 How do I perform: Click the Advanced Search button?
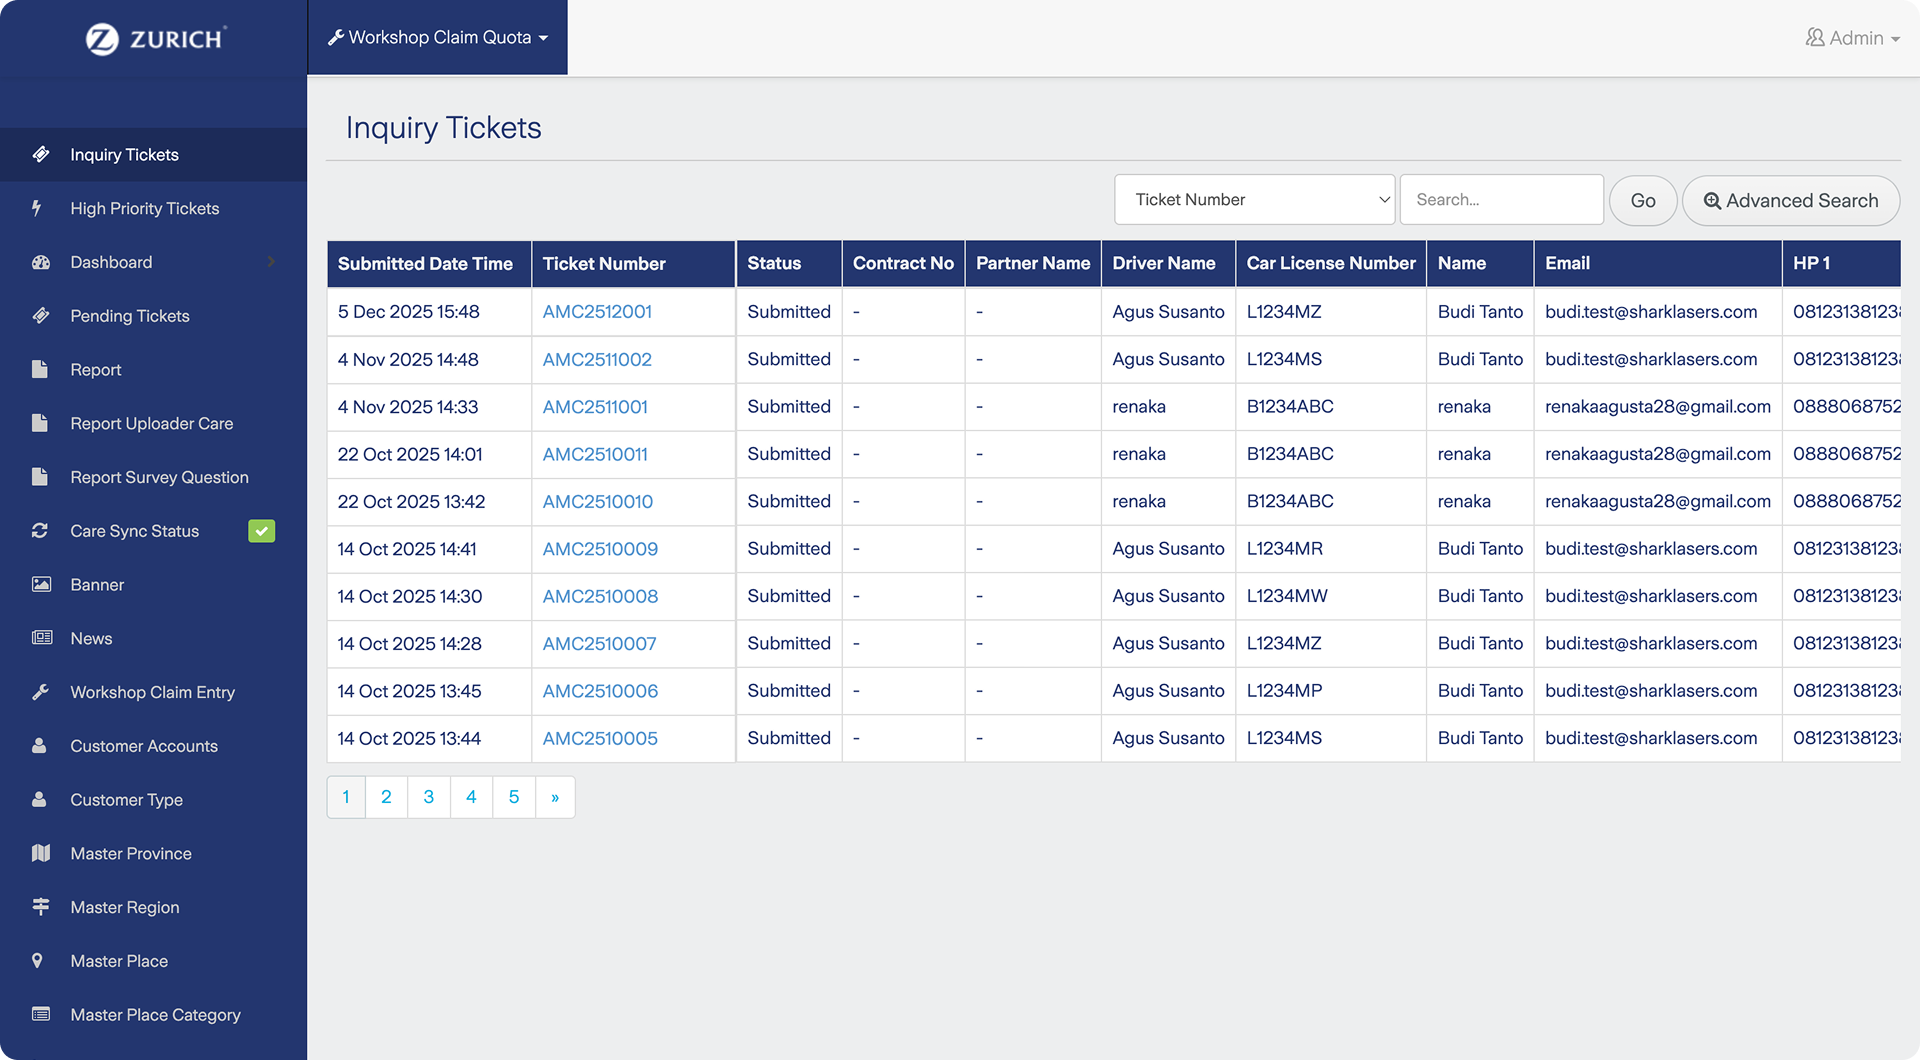[x=1791, y=200]
